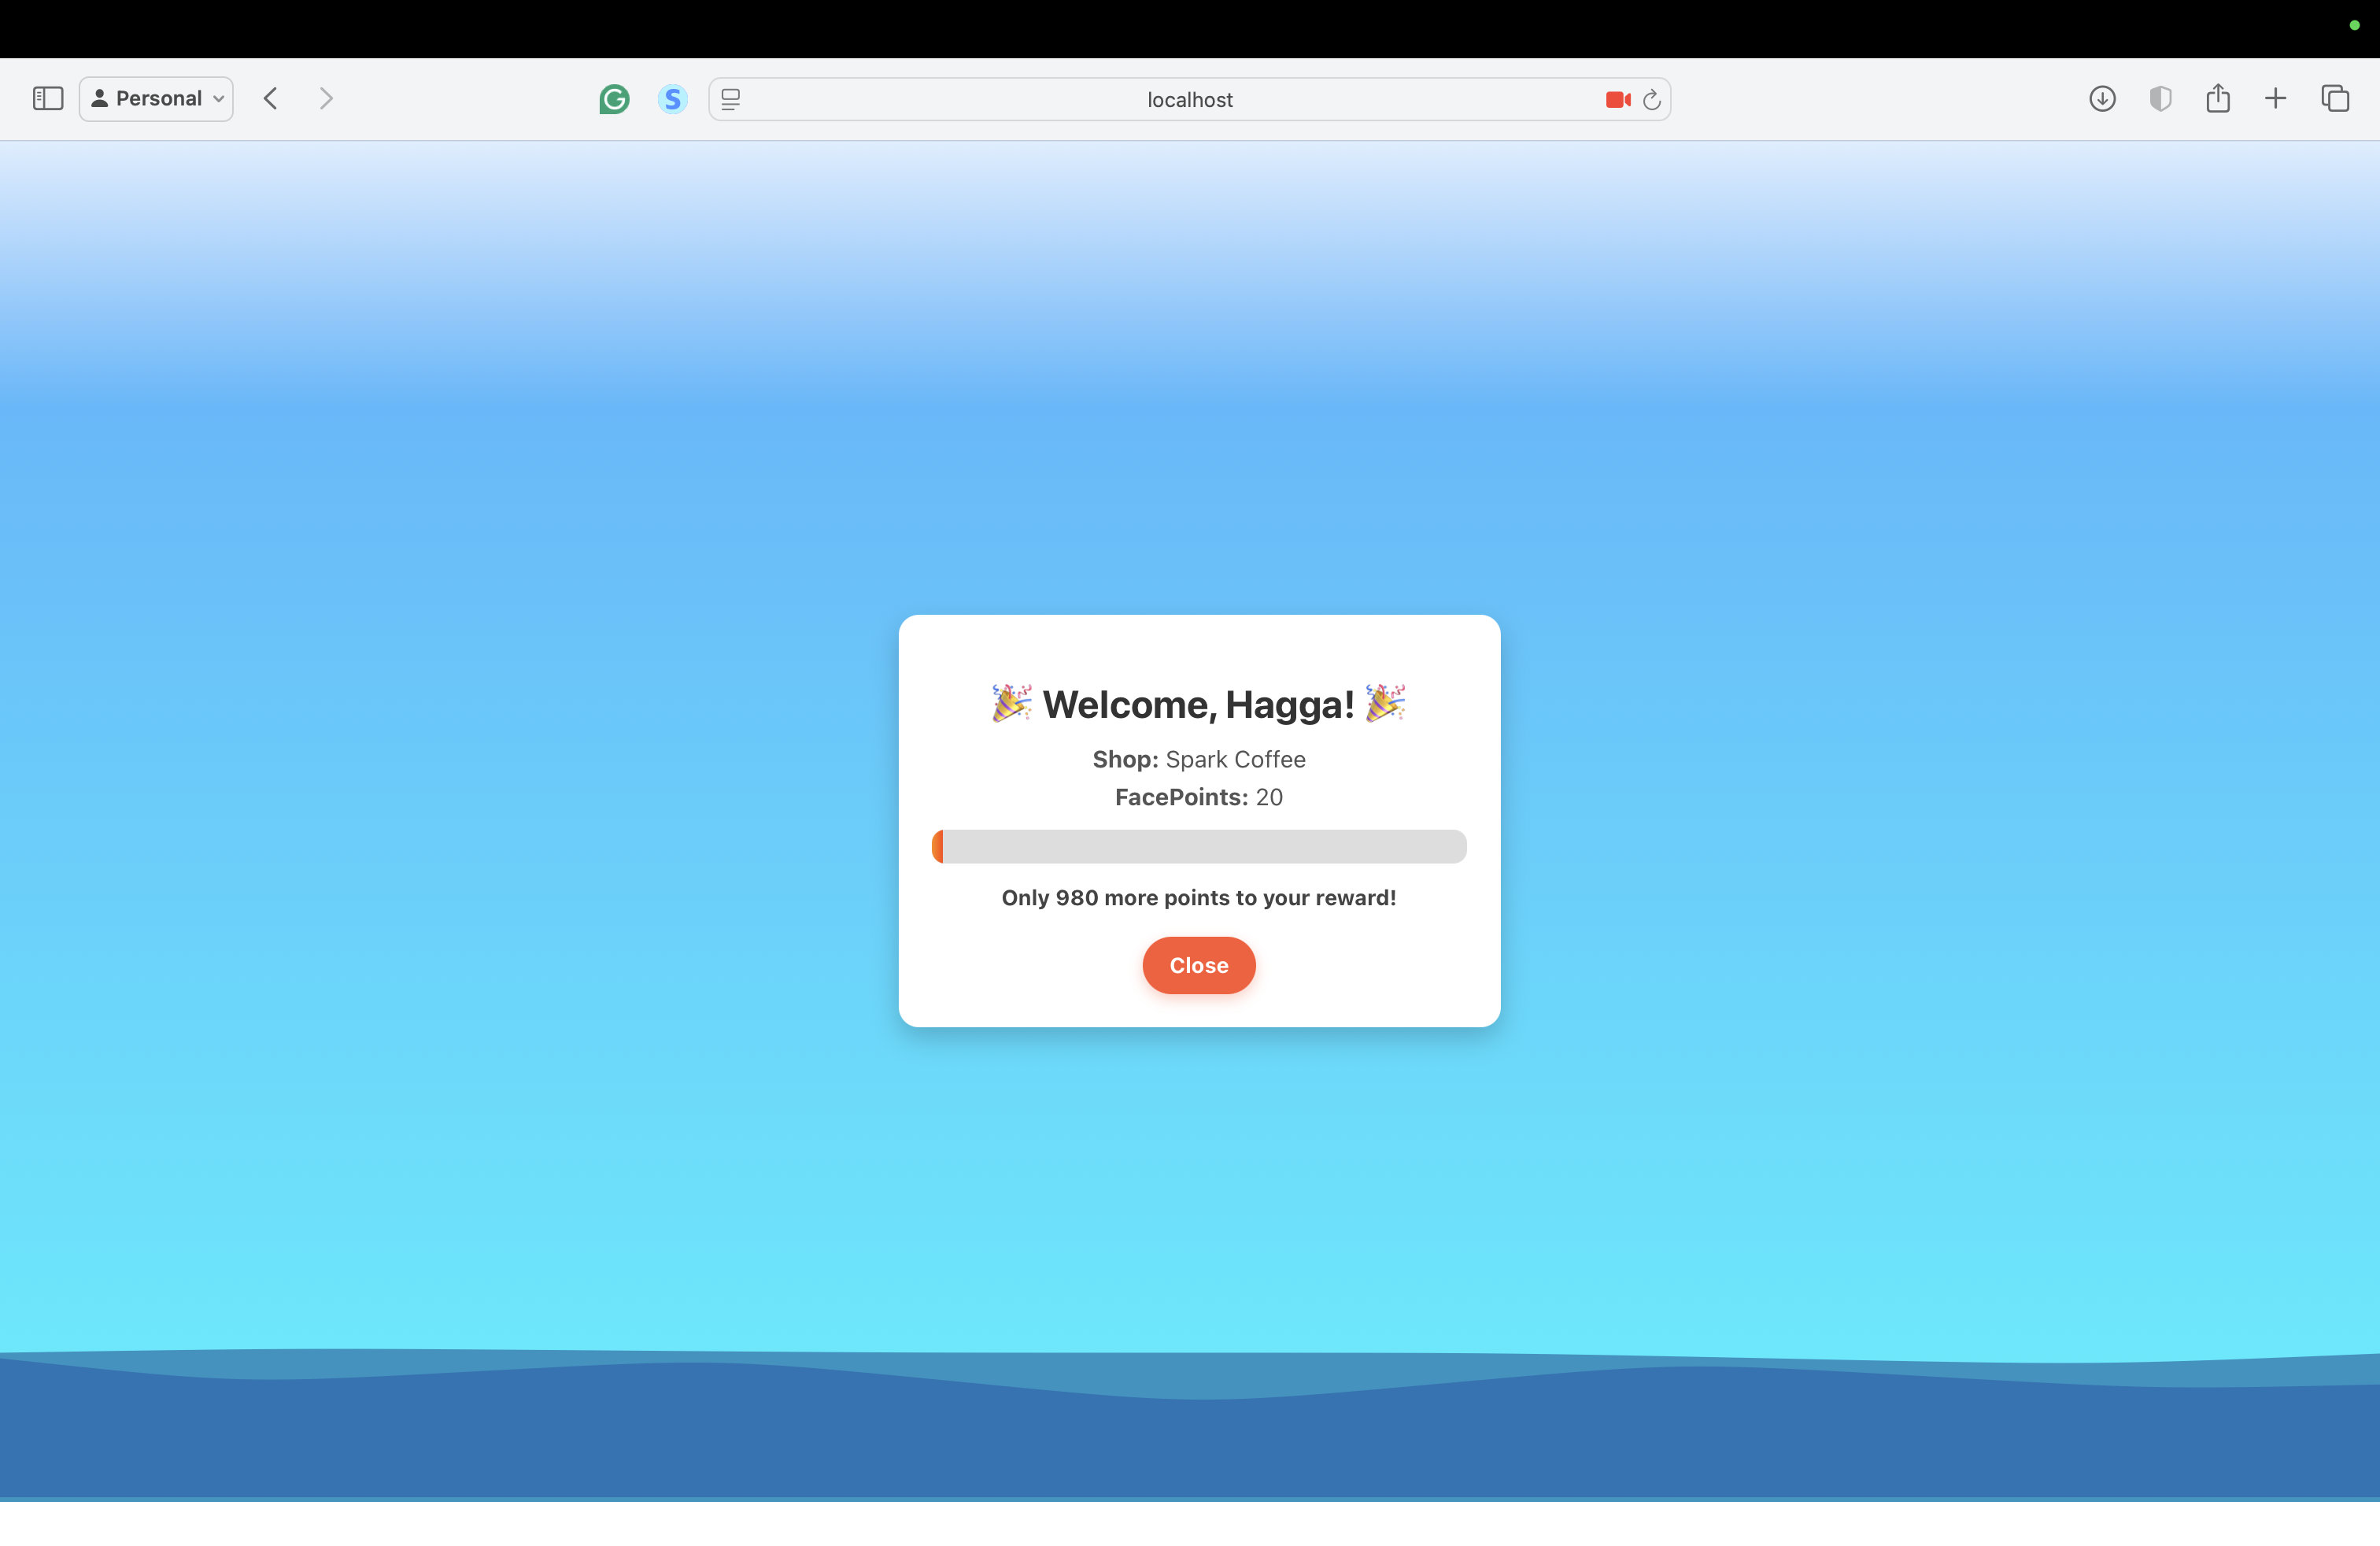Go forward to next page
Image resolution: width=2380 pixels, height=1546 pixels.
[x=325, y=98]
